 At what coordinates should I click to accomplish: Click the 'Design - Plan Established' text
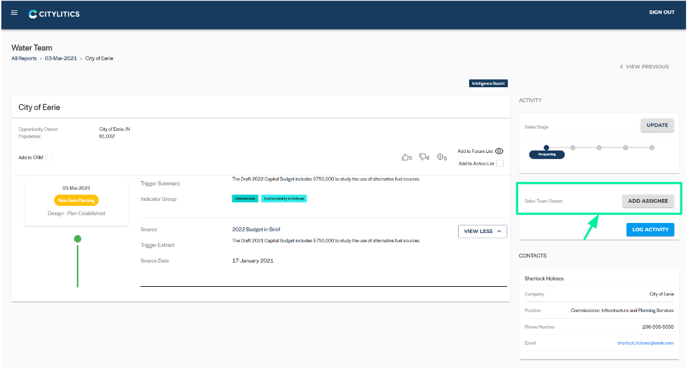[x=76, y=214]
